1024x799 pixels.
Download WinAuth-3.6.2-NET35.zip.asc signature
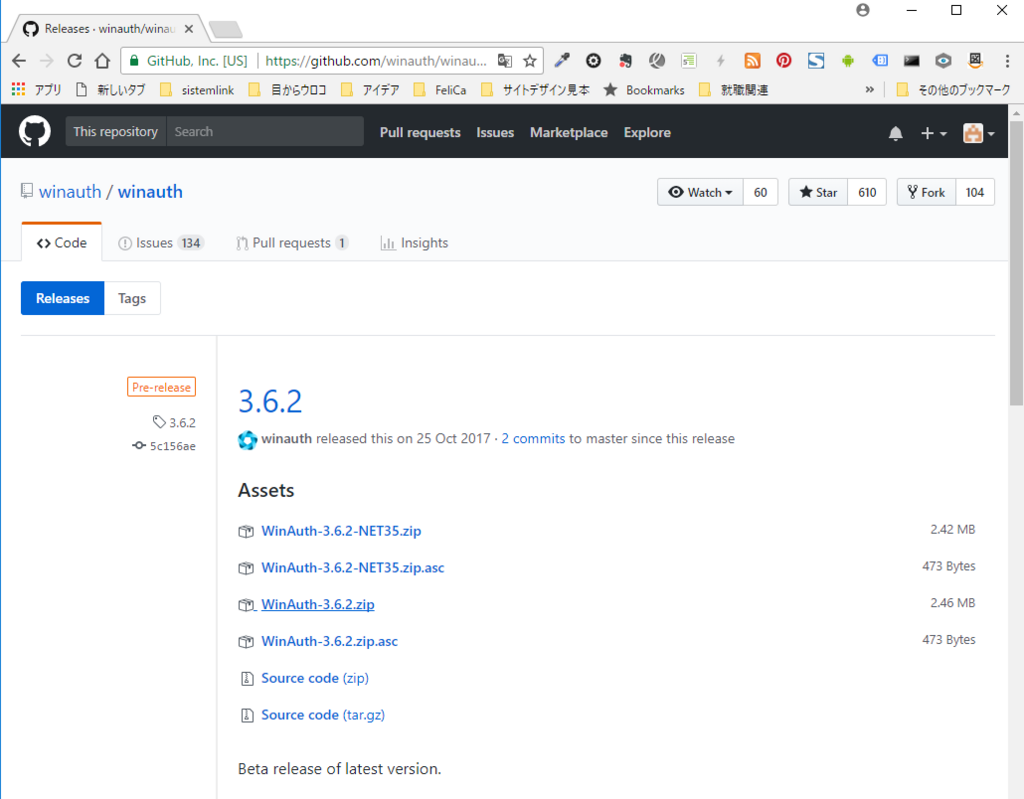click(x=353, y=568)
